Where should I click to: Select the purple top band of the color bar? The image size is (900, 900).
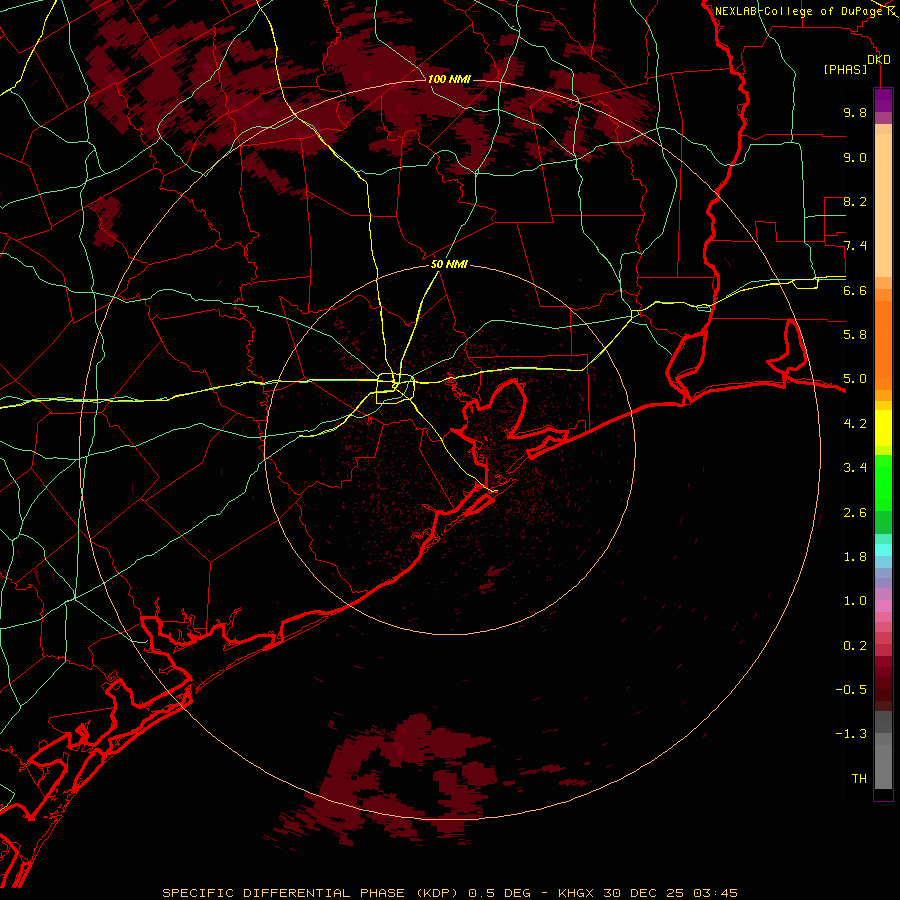click(883, 100)
